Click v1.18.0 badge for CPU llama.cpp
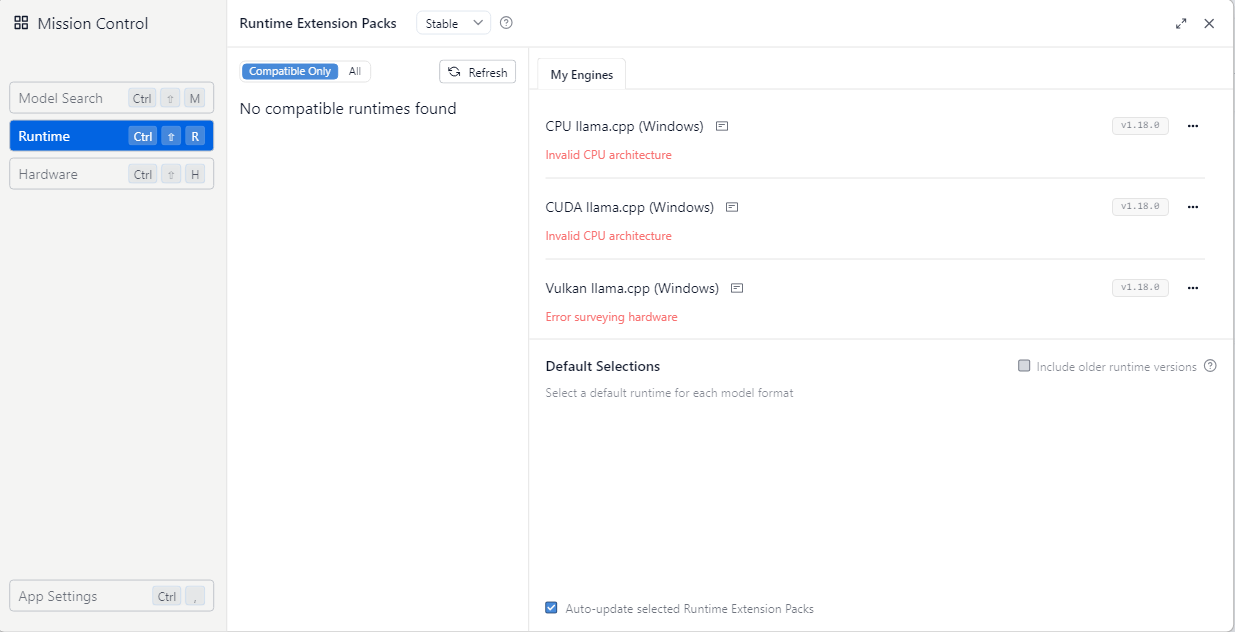 (x=1140, y=126)
